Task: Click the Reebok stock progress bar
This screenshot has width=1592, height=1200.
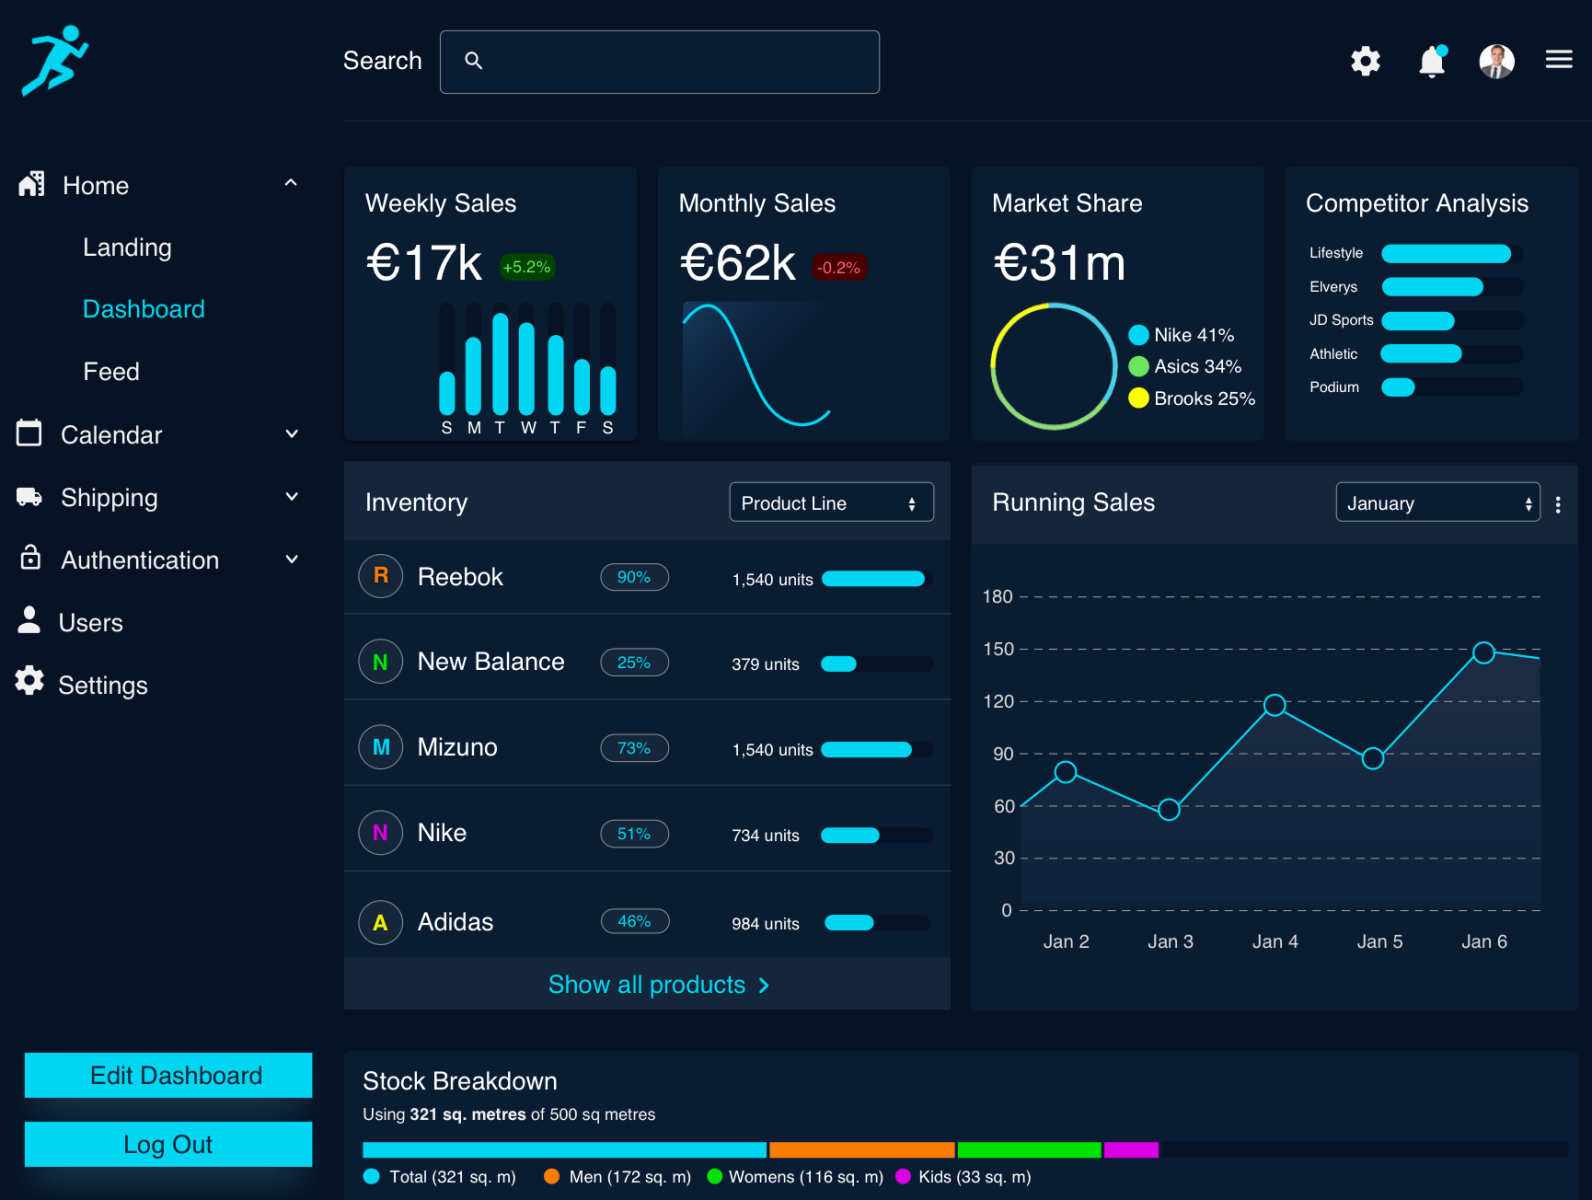Action: pyautogui.click(x=877, y=578)
